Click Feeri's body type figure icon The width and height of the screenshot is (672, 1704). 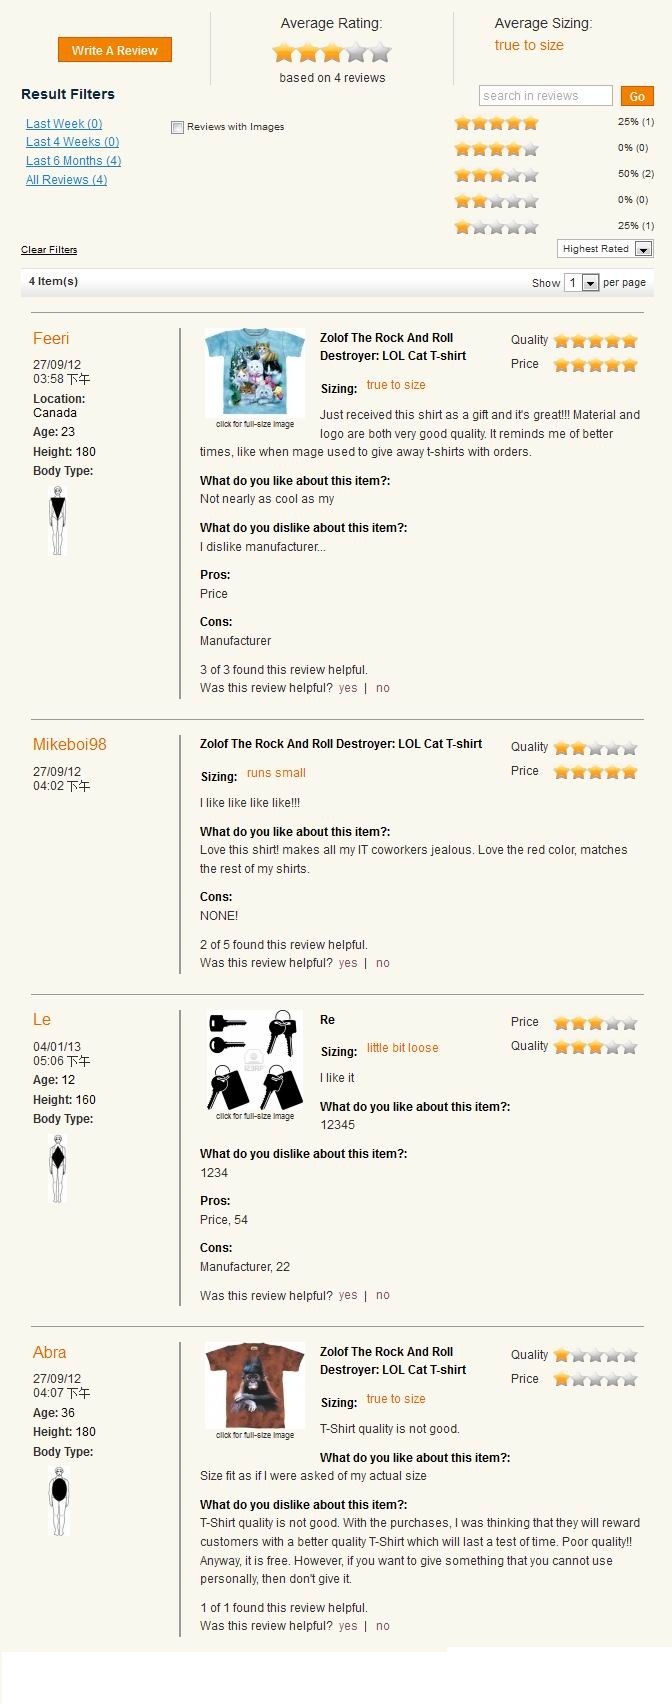[58, 520]
